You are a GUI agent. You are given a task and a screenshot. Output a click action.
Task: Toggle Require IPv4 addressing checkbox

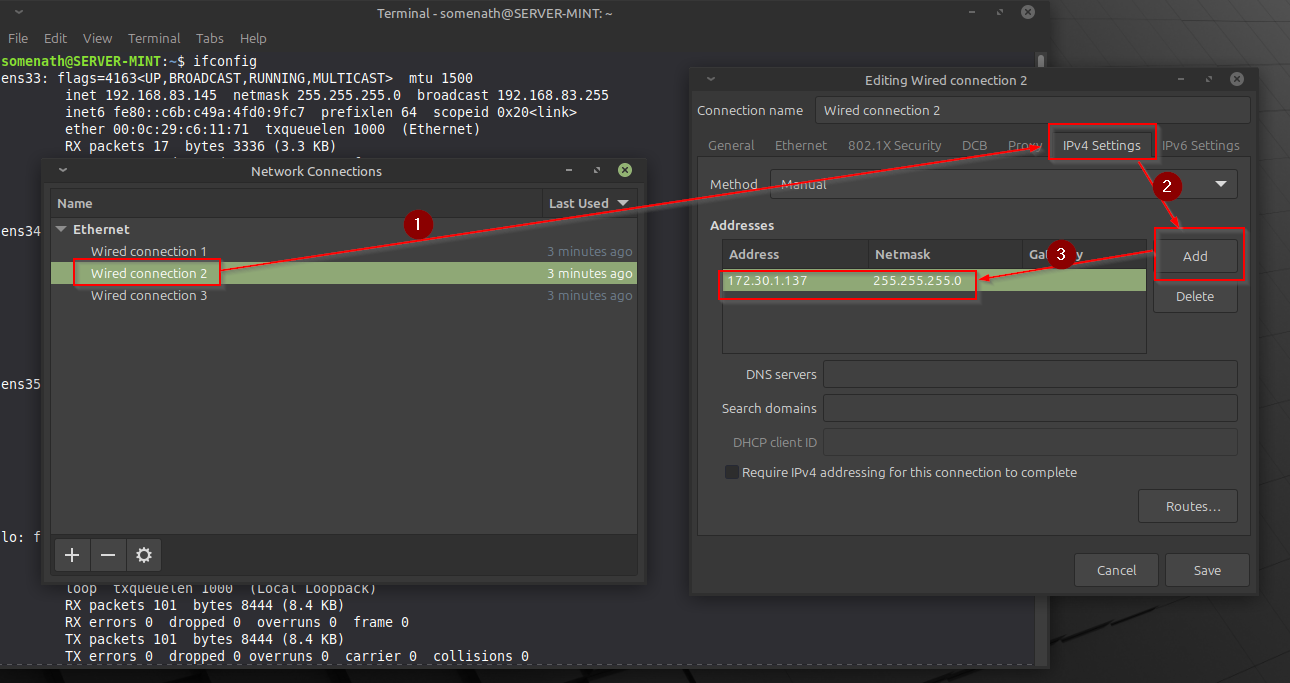point(732,472)
